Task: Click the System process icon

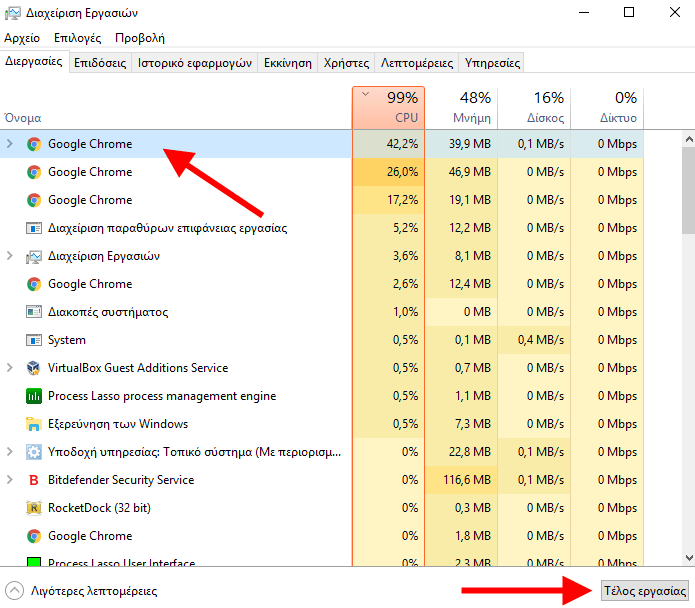Action: 34,340
